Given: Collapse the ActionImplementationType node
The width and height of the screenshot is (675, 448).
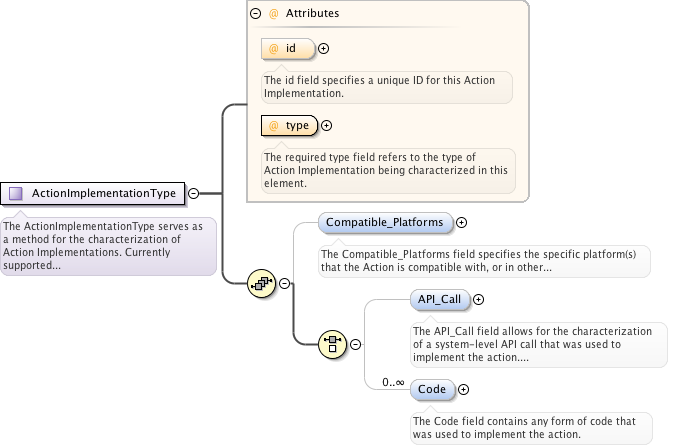Looking at the screenshot, I should (193, 194).
